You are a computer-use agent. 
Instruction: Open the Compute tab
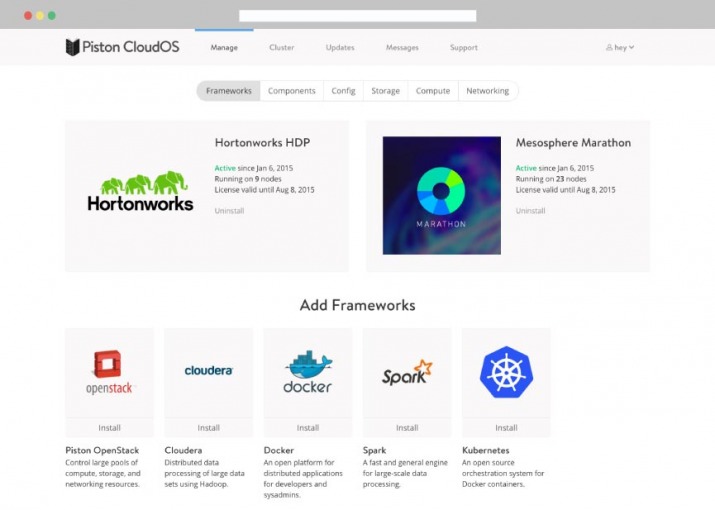coord(433,91)
